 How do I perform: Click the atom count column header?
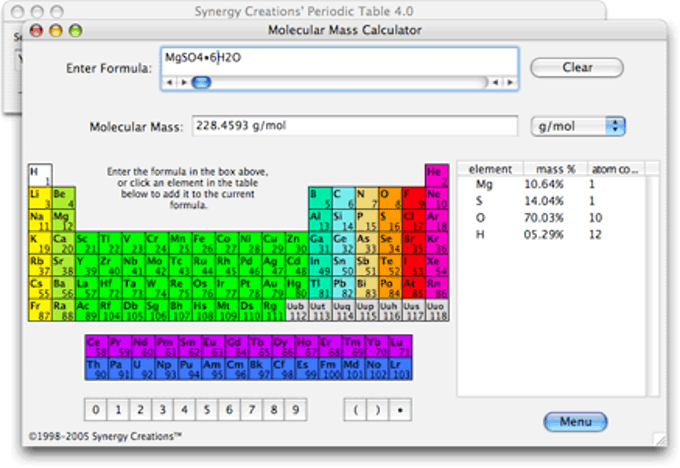(616, 169)
